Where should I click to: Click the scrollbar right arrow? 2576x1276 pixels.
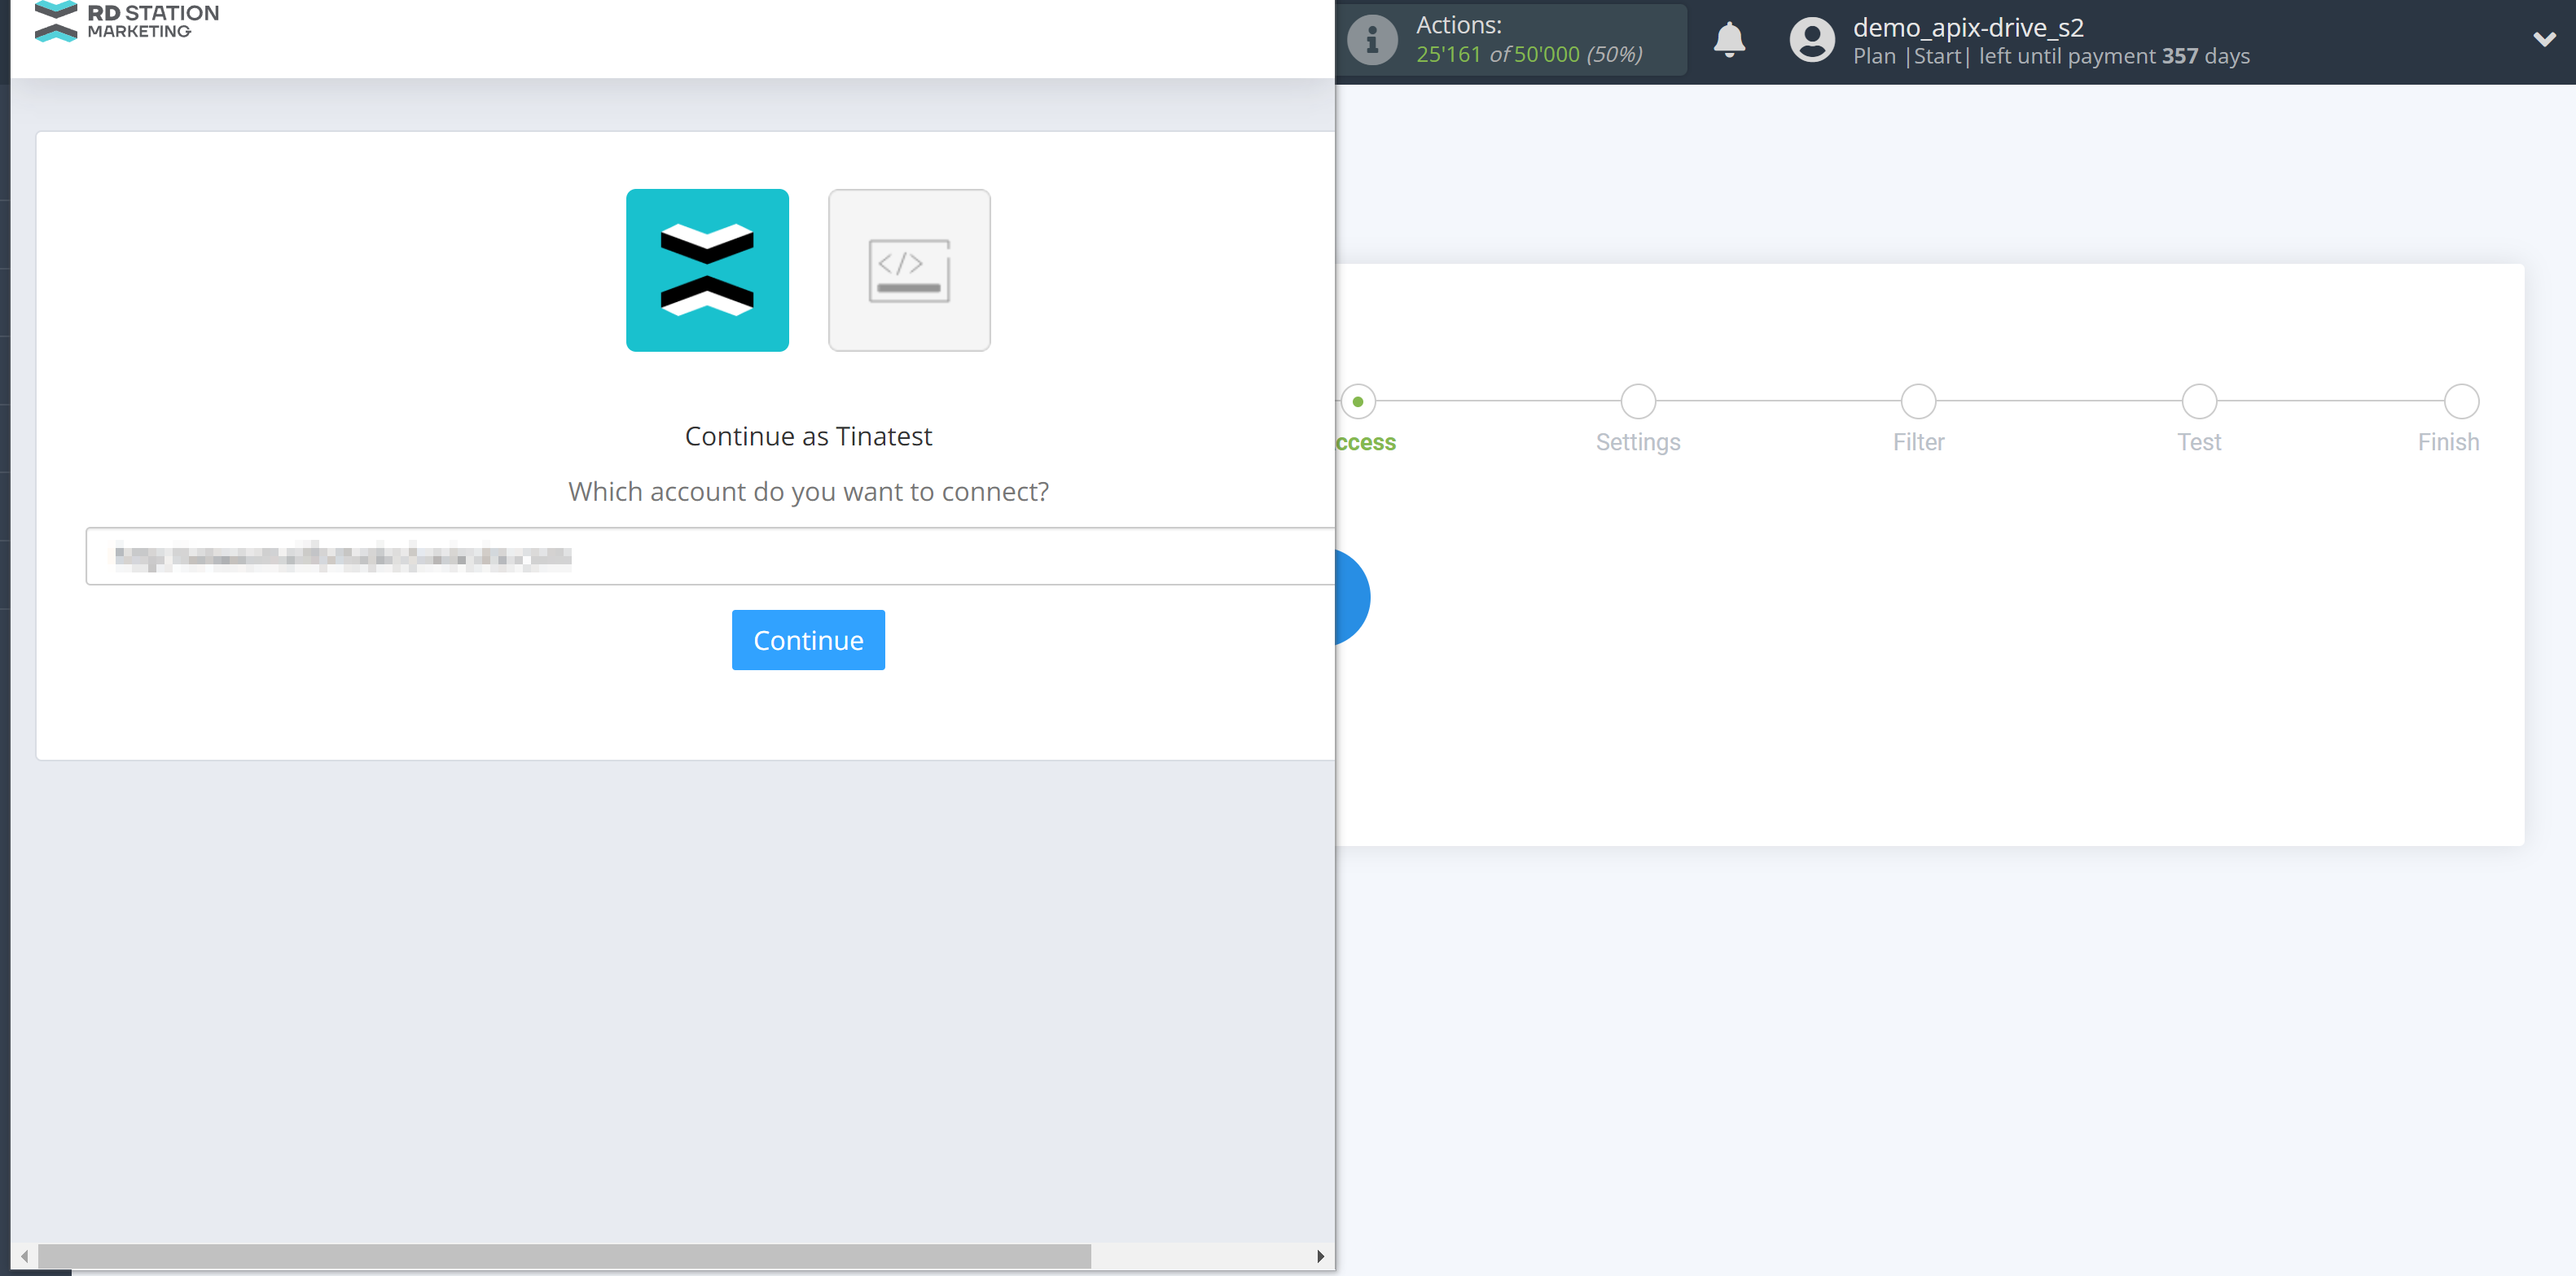(x=1320, y=1257)
